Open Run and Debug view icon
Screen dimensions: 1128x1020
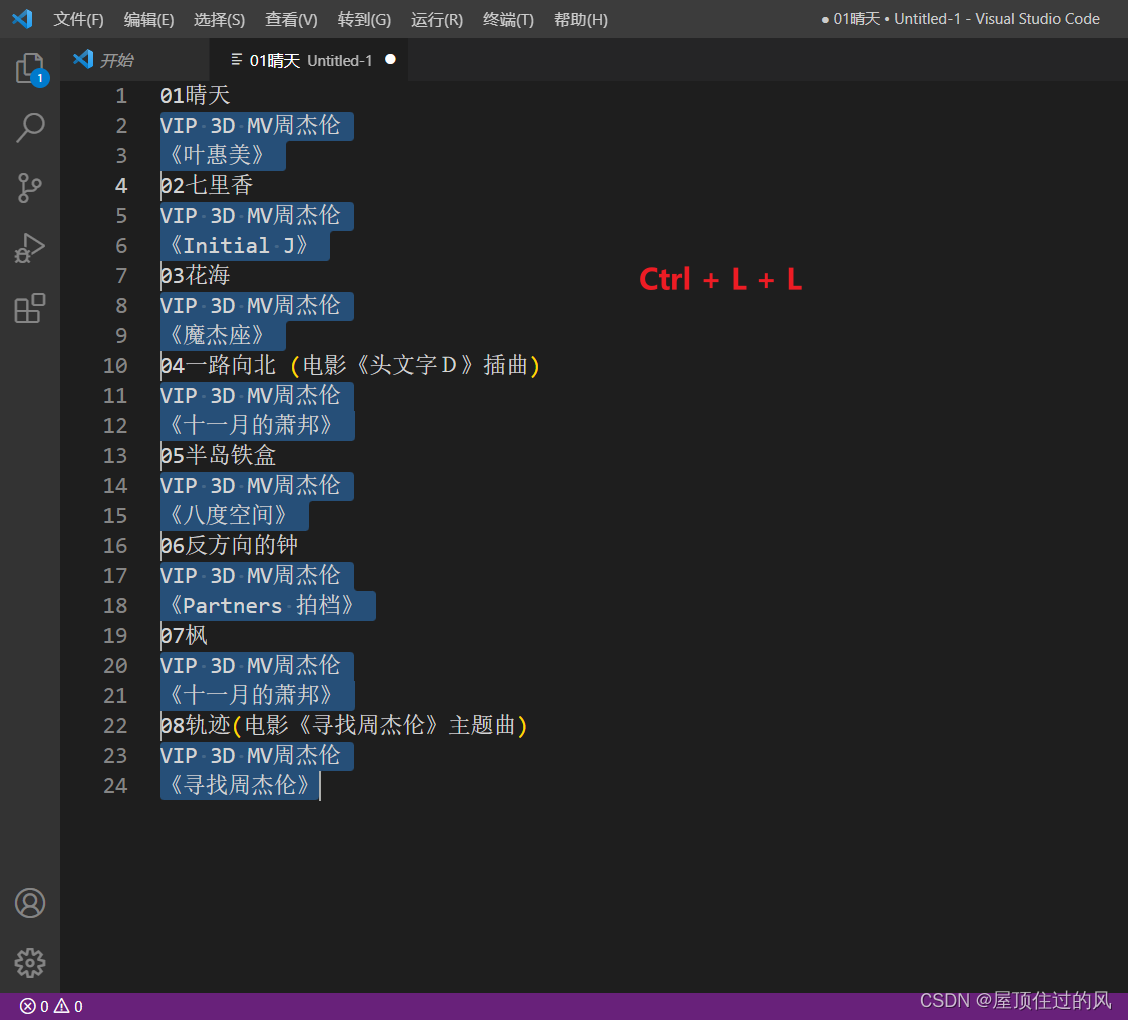[30, 248]
